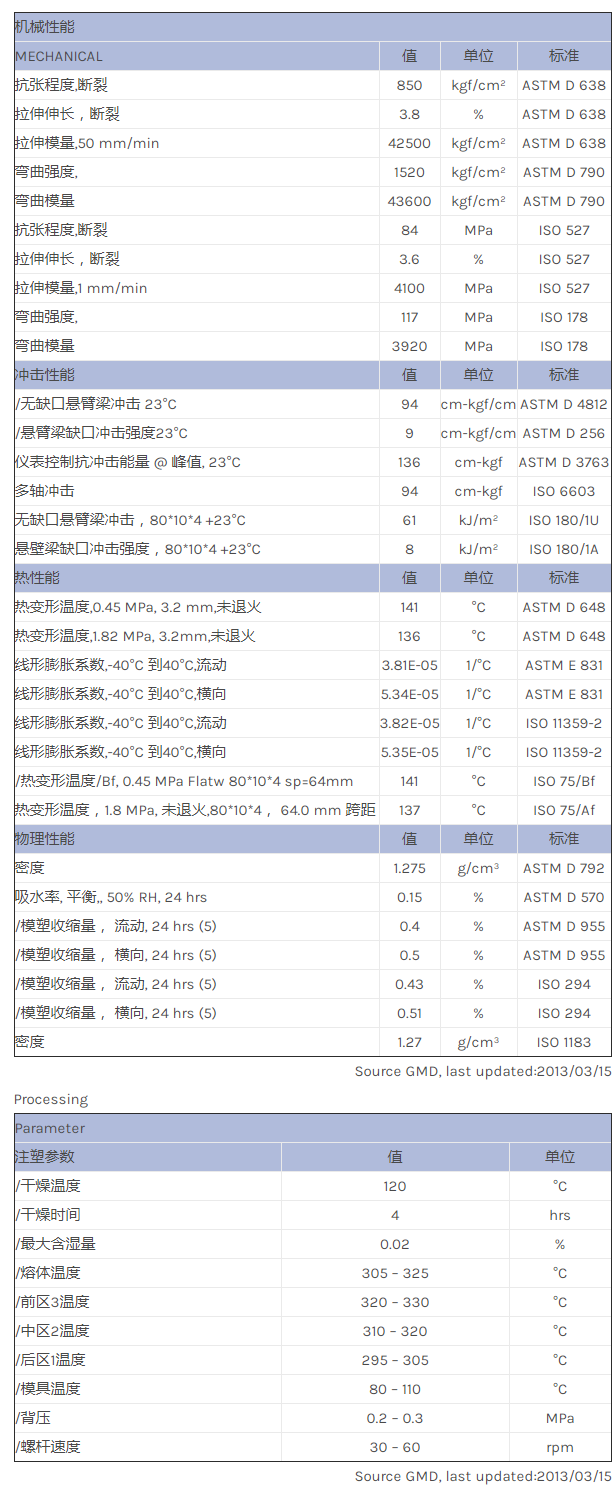Select the 305 – 325 melt temperature value
Viewport: 615px width, 1493px height.
pos(395,1273)
